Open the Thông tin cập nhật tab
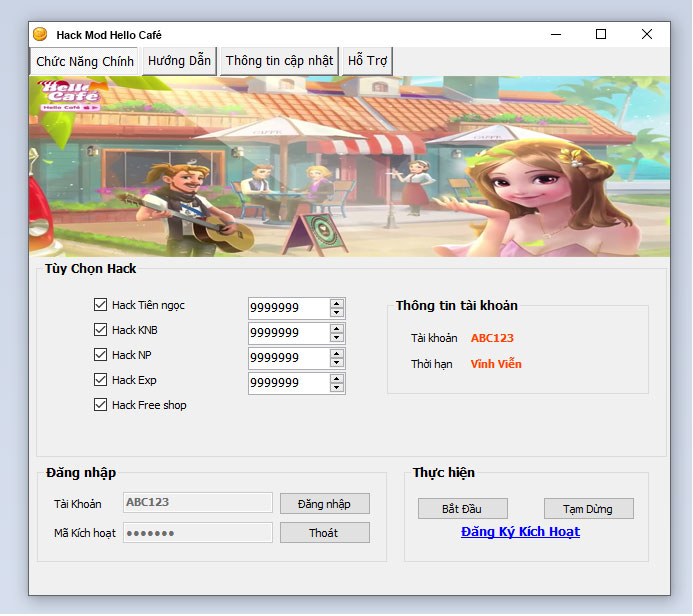 (x=279, y=61)
